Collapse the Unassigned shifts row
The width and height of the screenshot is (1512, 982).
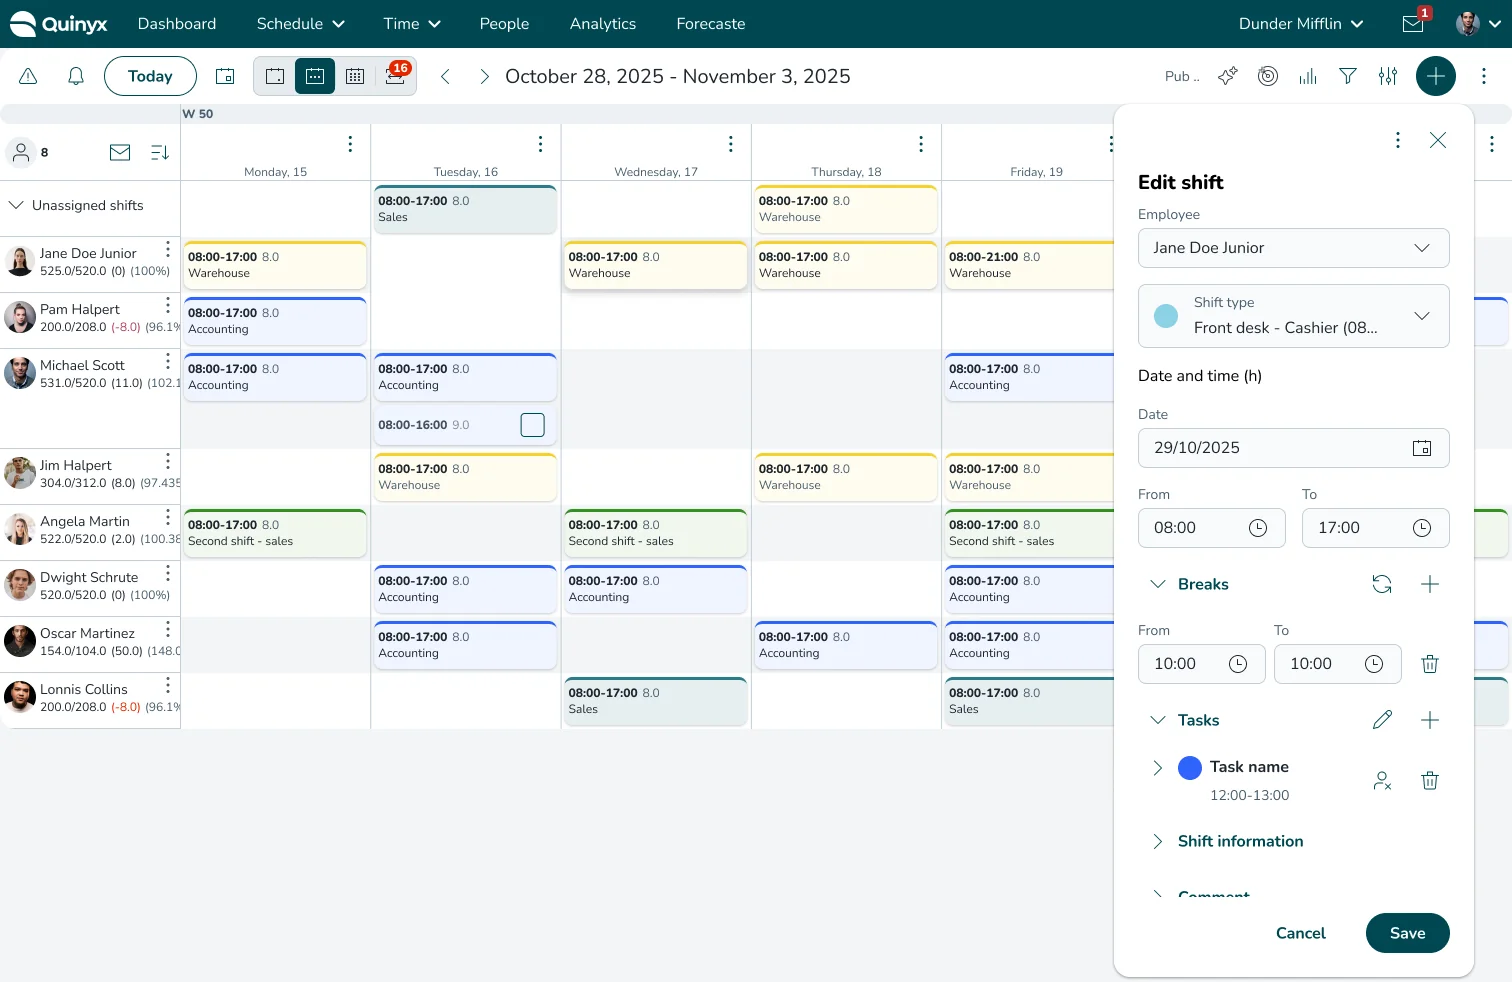(16, 205)
